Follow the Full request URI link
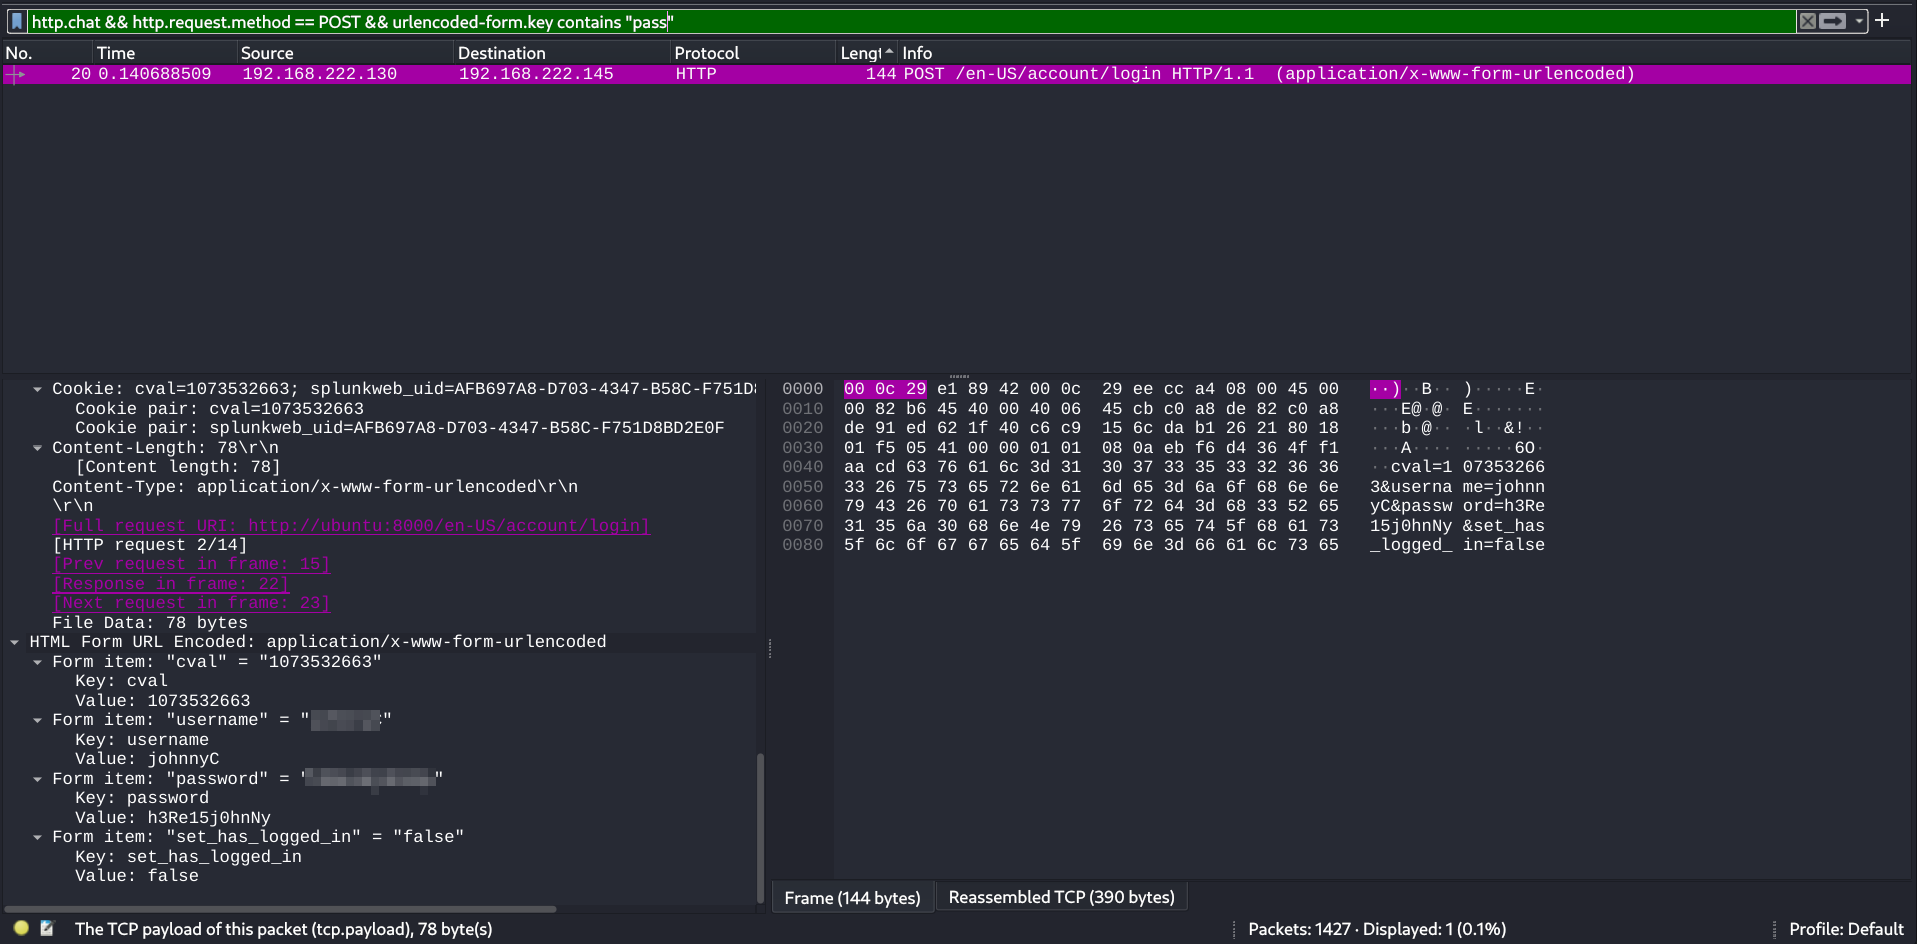Viewport: 1917px width, 944px height. (351, 526)
